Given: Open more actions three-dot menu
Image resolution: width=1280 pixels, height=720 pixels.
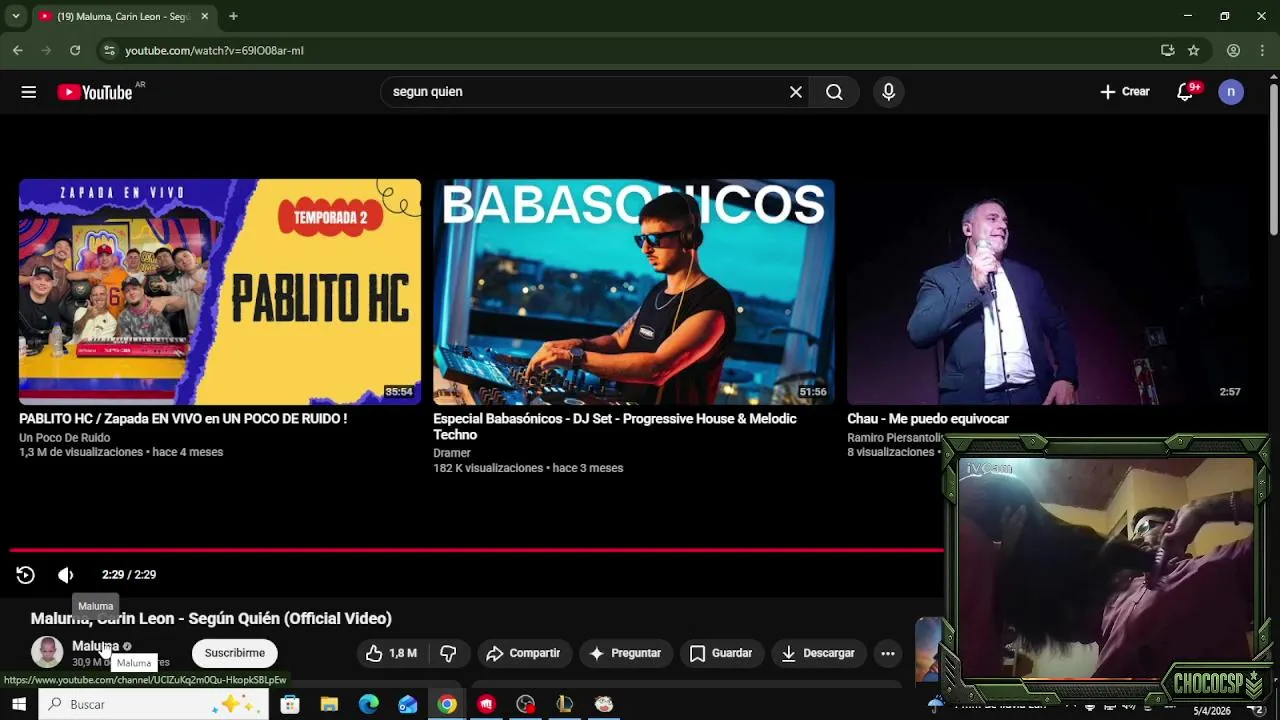Looking at the screenshot, I should (x=887, y=653).
